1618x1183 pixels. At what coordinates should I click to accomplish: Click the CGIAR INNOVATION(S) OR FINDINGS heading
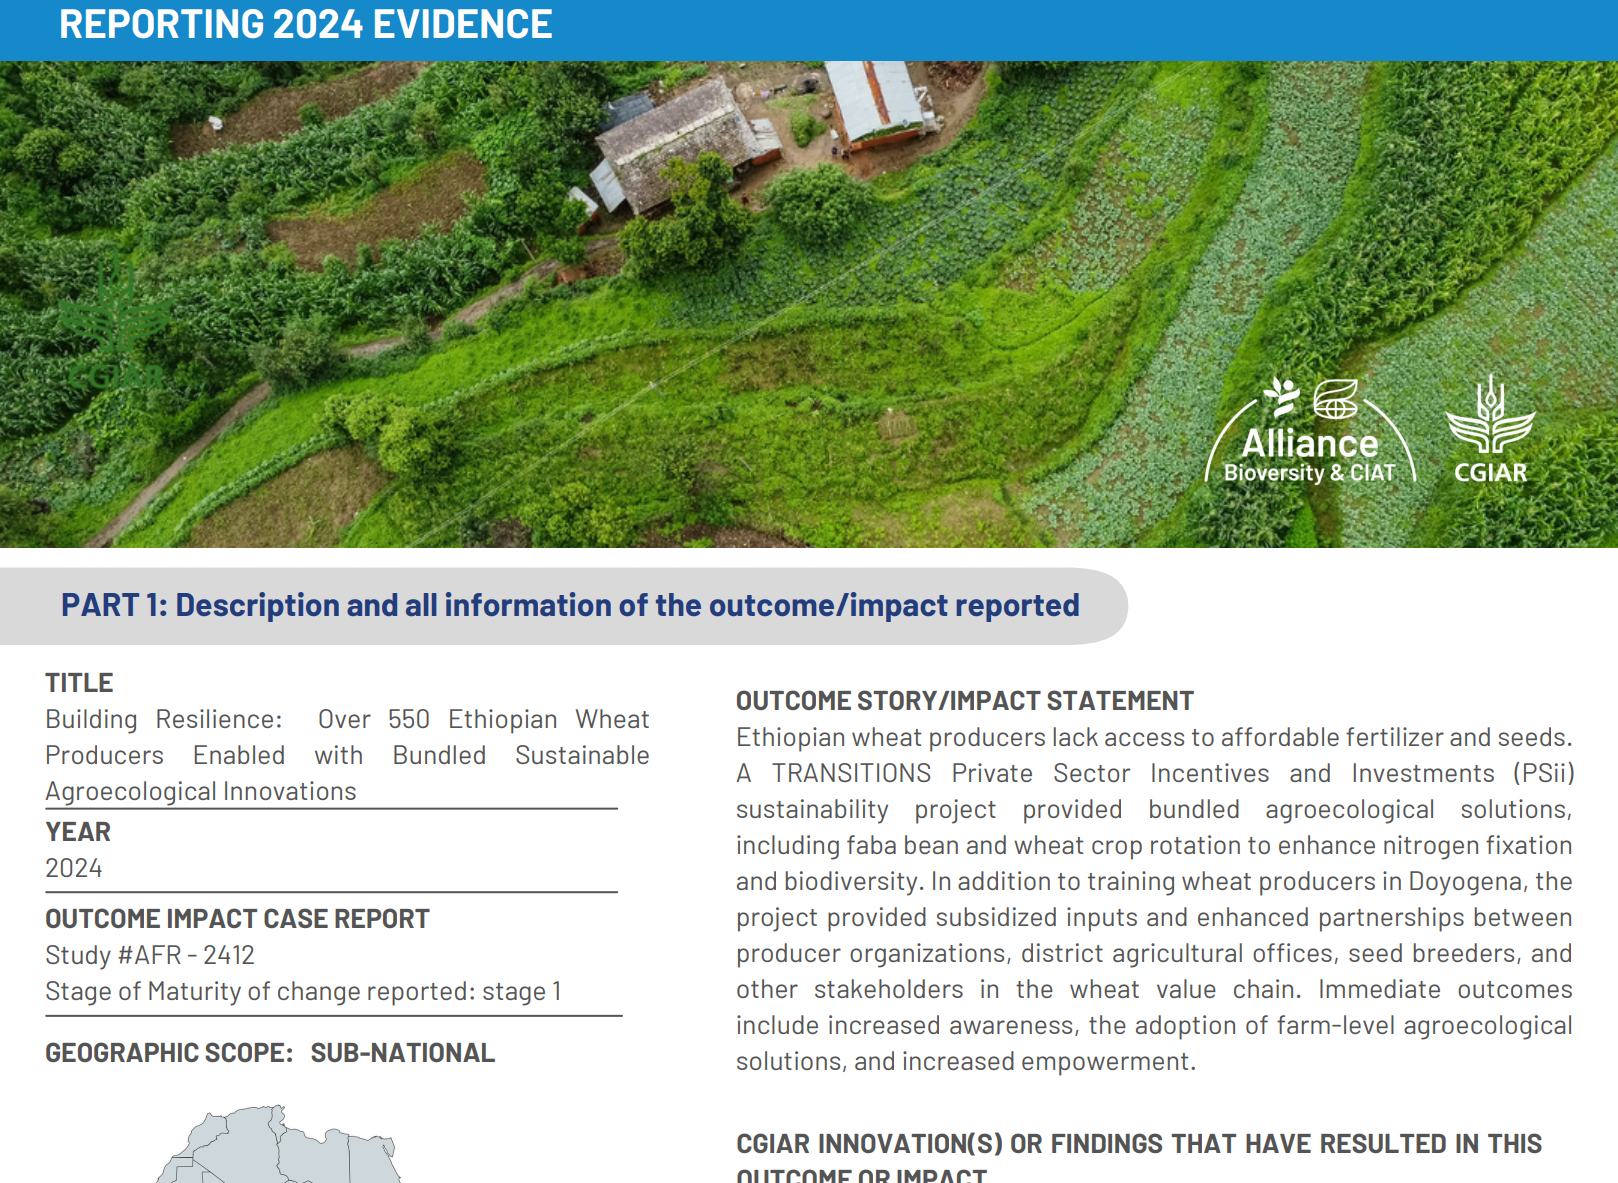[x=1138, y=1144]
